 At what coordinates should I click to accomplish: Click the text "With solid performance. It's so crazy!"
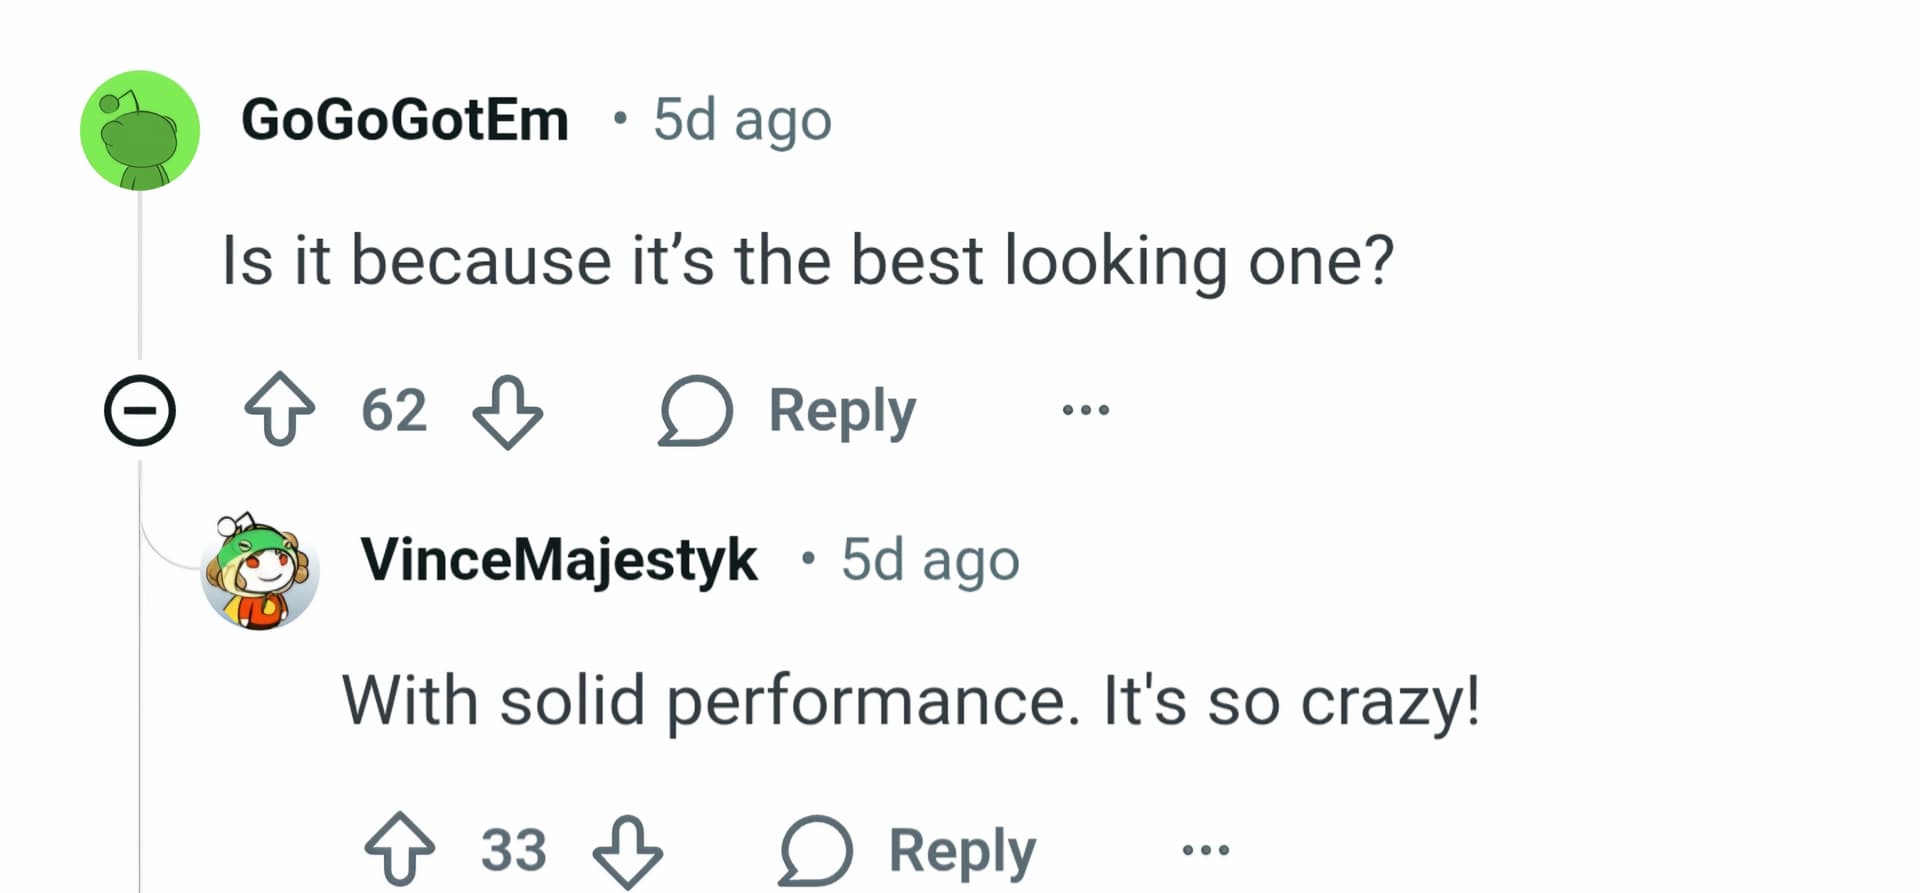tap(910, 700)
